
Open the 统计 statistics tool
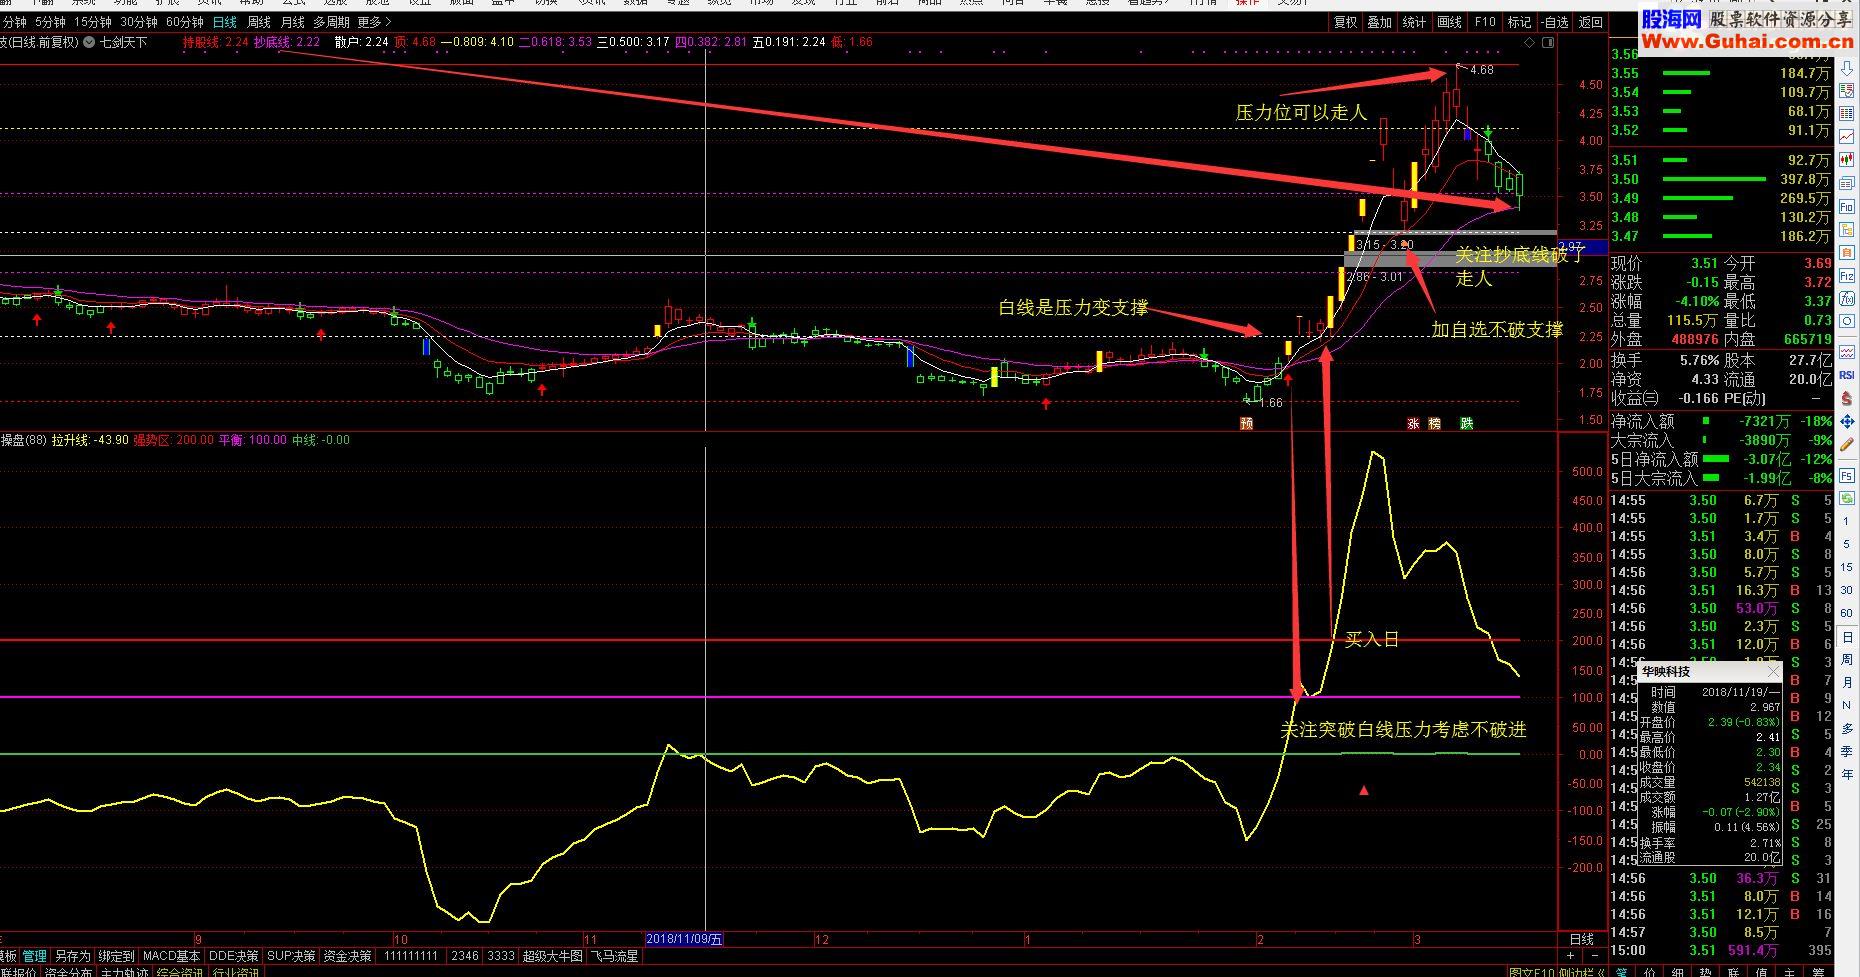pos(1415,22)
